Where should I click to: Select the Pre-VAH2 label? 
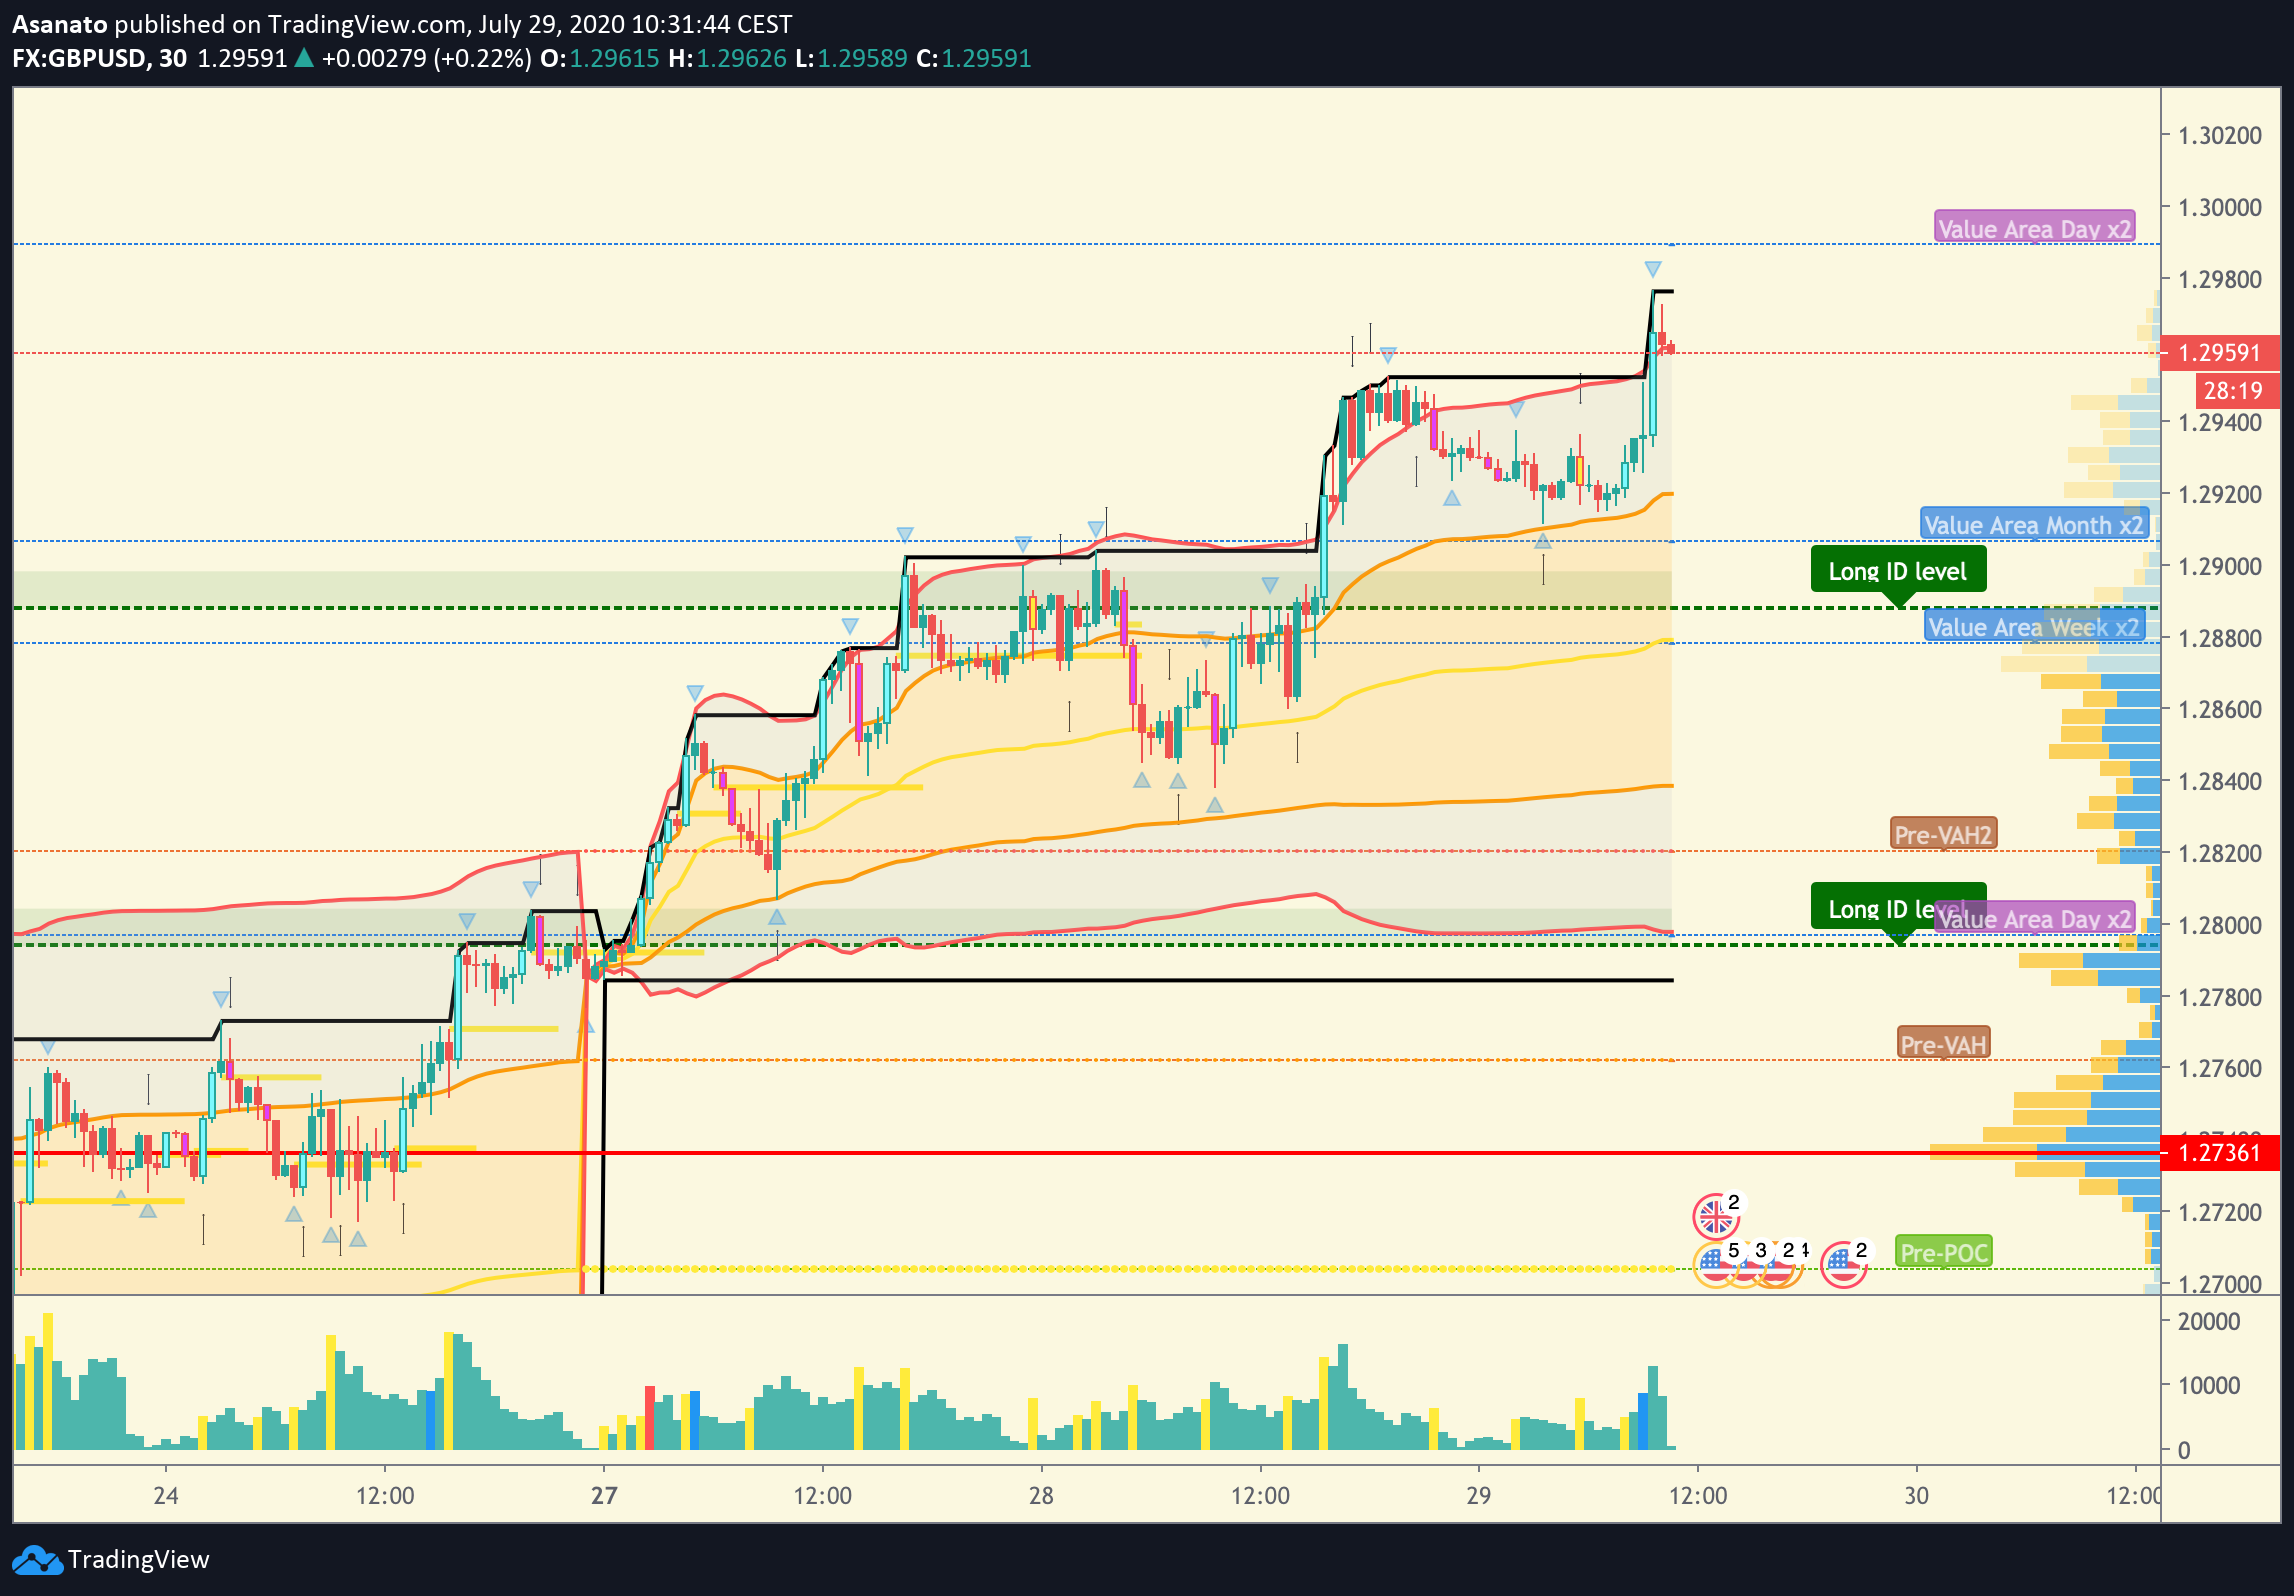pos(1944,833)
